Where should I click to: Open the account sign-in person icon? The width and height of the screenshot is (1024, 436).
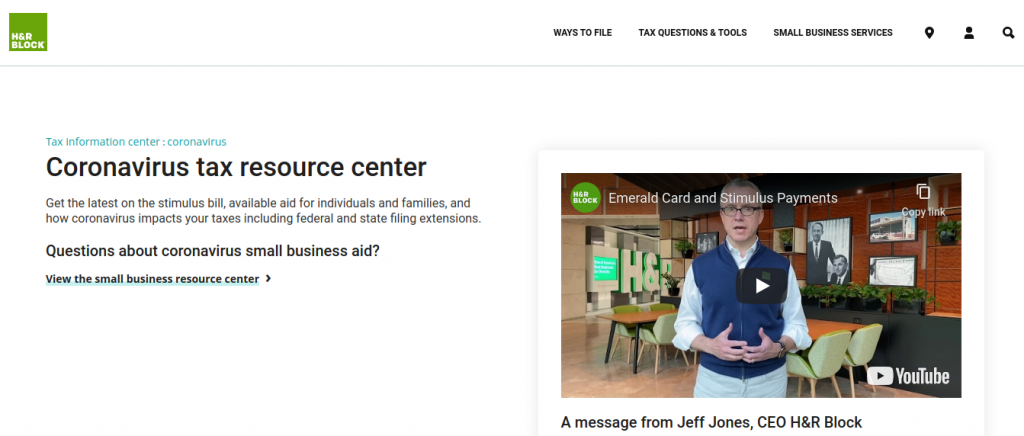969,33
